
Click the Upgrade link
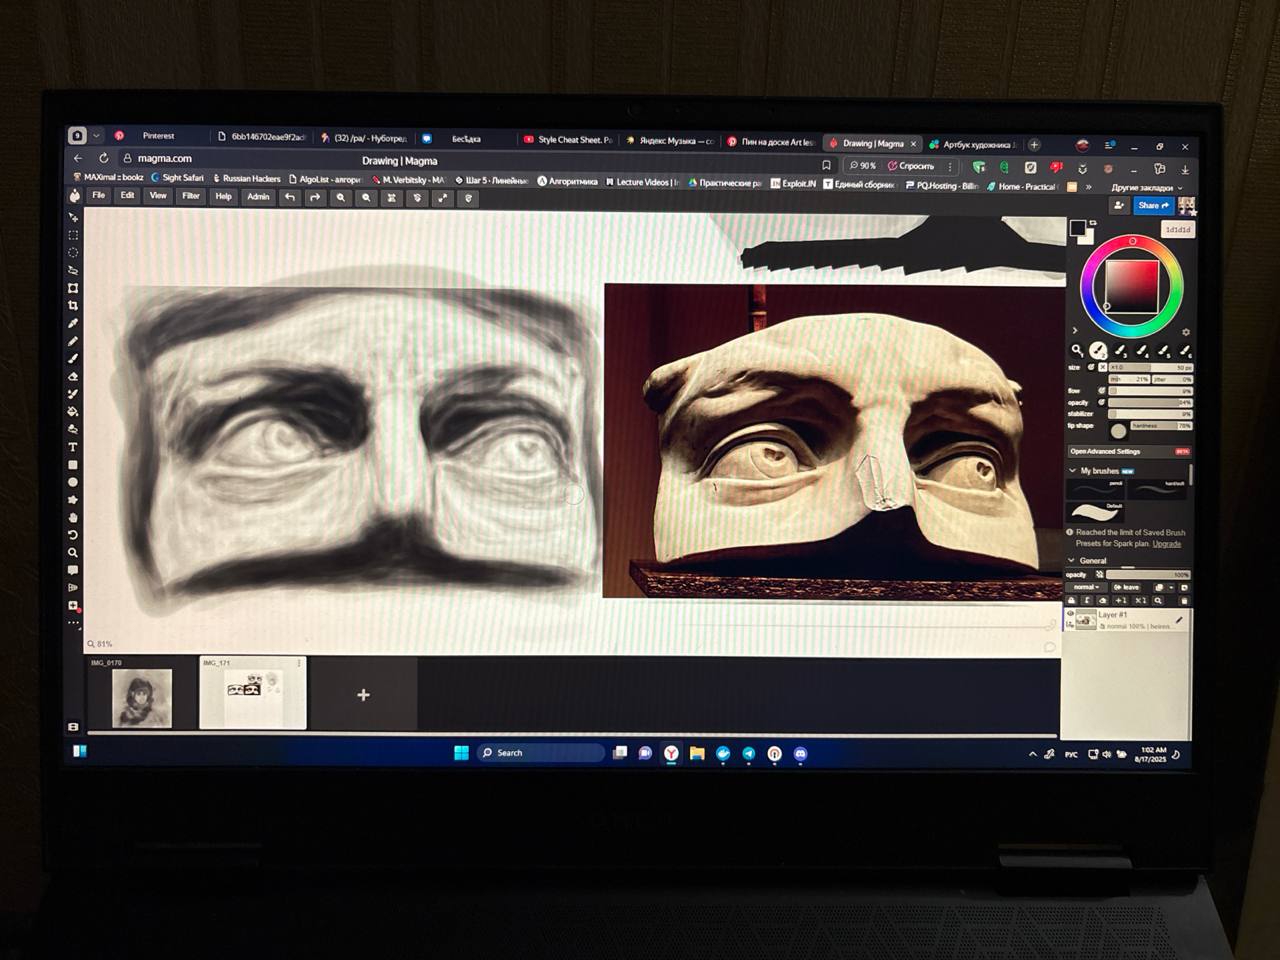[1166, 544]
